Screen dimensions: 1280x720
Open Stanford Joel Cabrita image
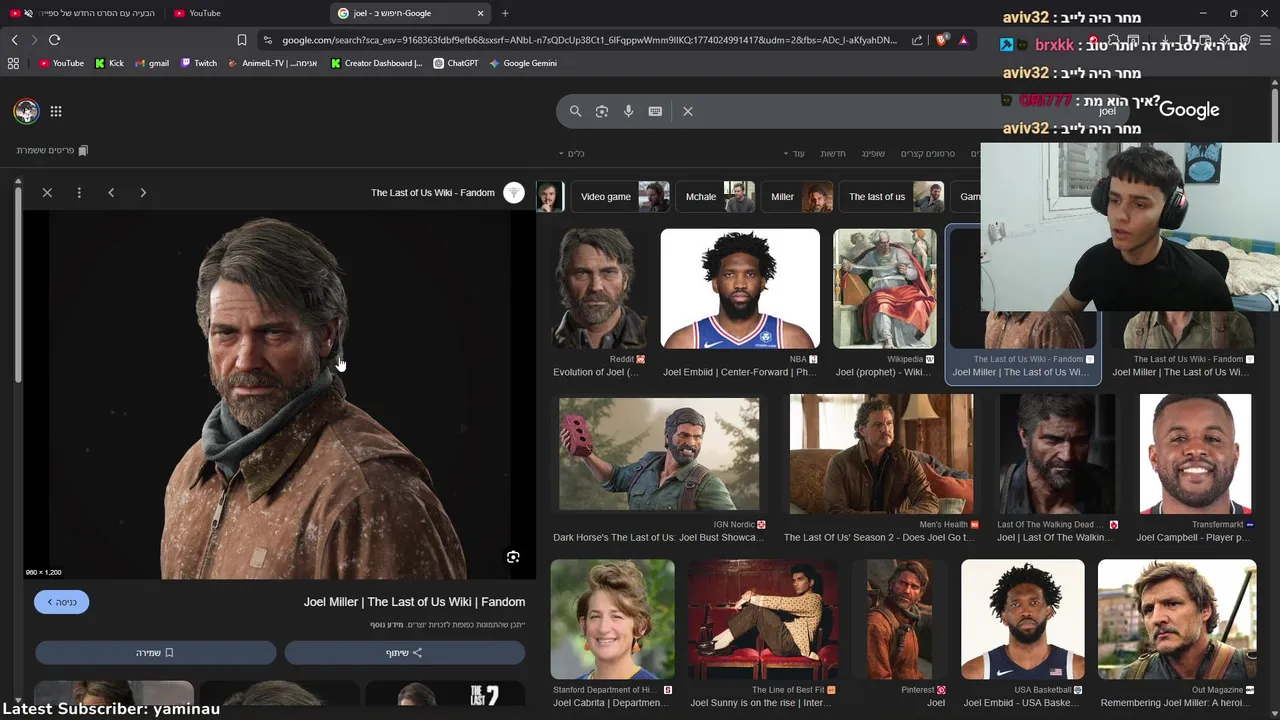(612, 619)
